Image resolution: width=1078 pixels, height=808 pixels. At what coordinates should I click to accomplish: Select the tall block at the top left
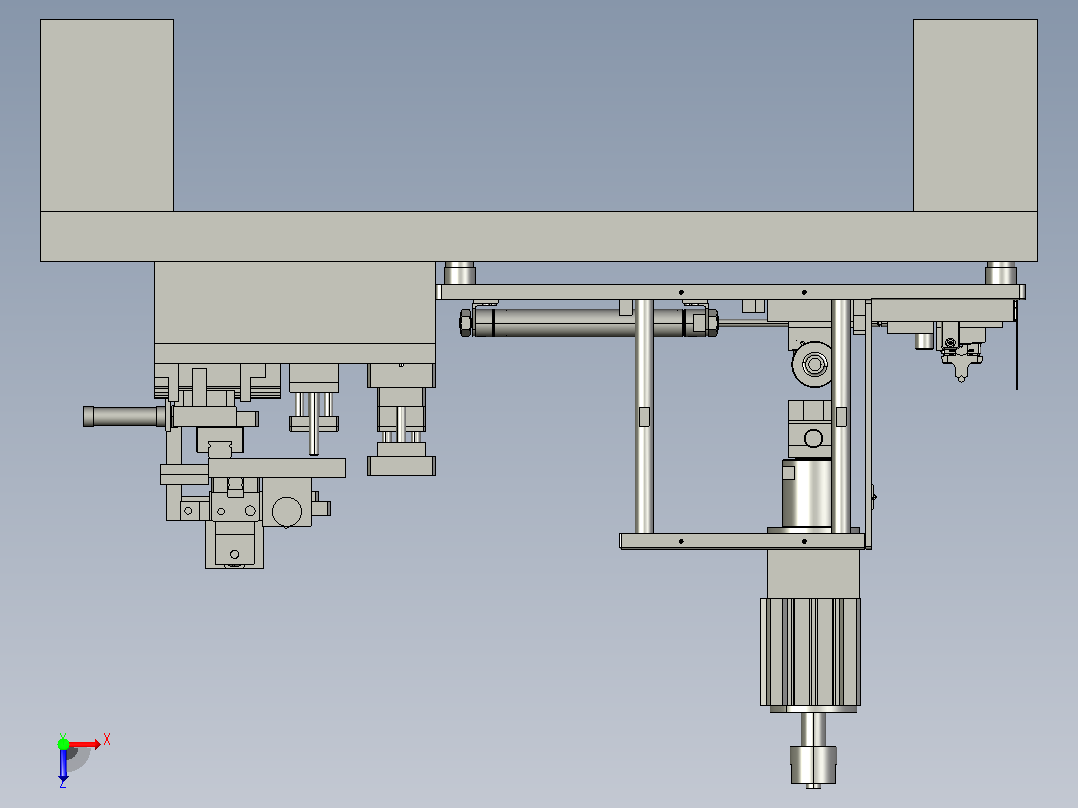[x=107, y=116]
